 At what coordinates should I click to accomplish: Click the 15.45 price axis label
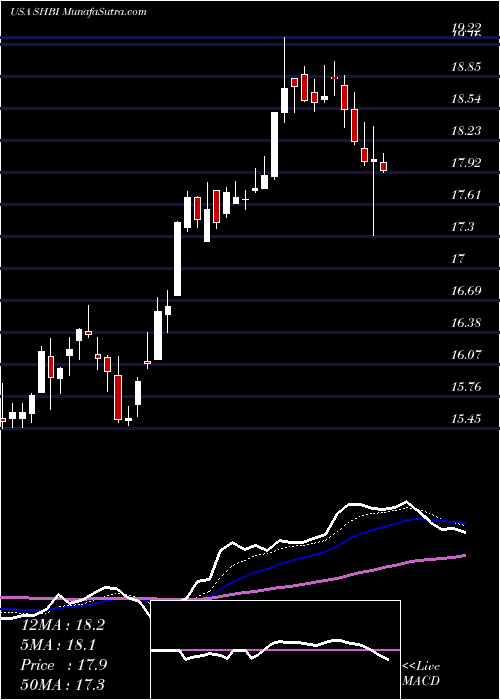click(466, 419)
